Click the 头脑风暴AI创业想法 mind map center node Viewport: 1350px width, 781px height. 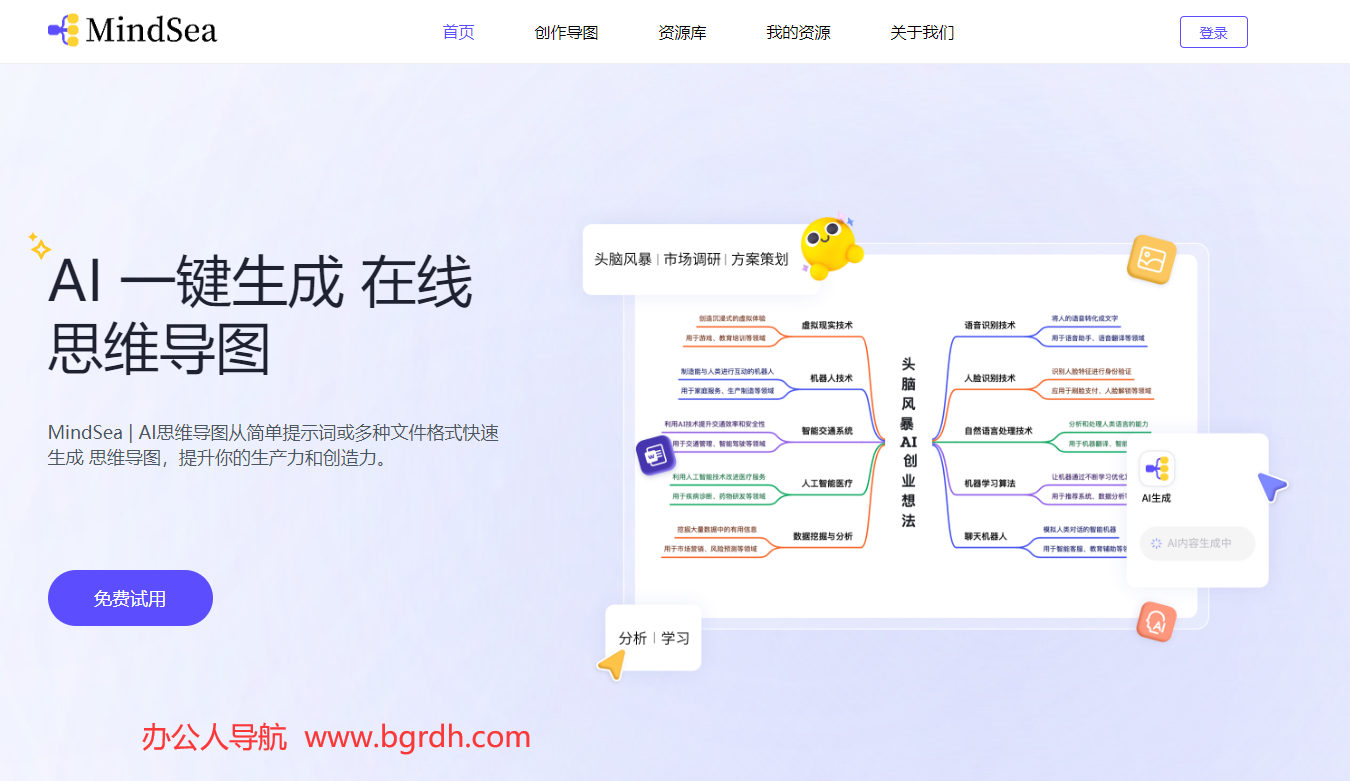point(908,442)
